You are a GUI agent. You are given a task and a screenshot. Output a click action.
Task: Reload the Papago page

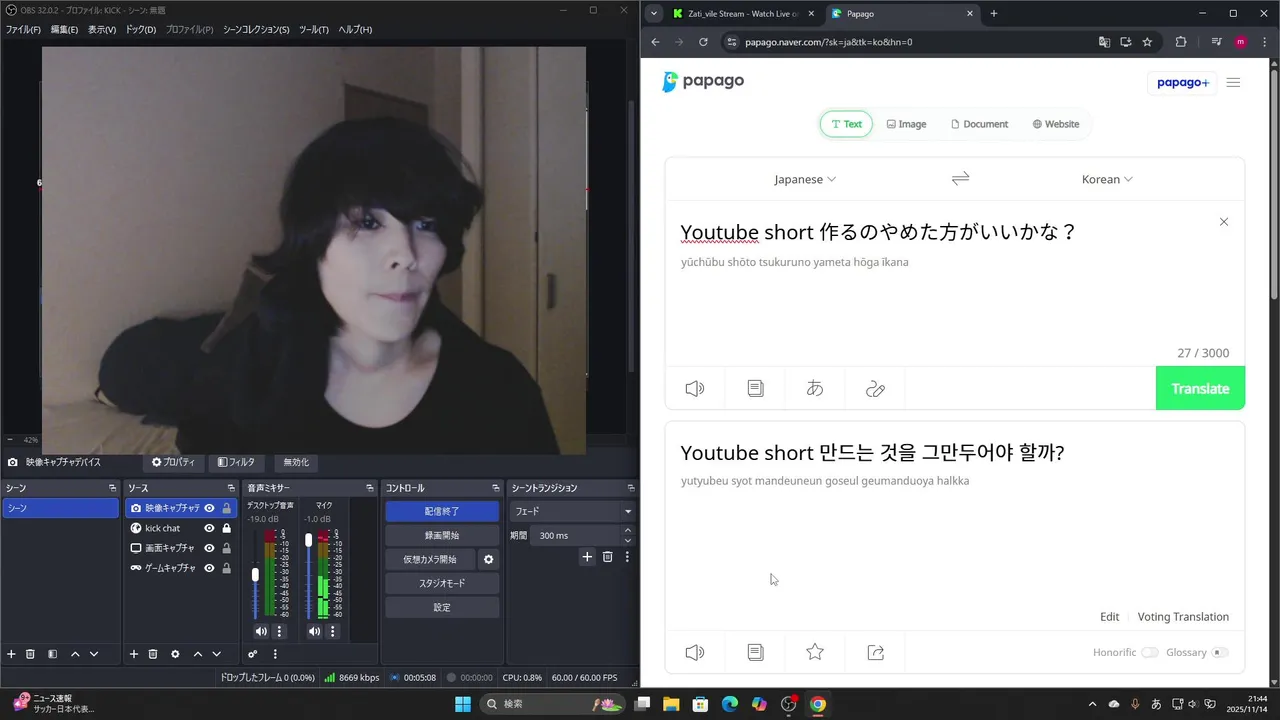703,42
